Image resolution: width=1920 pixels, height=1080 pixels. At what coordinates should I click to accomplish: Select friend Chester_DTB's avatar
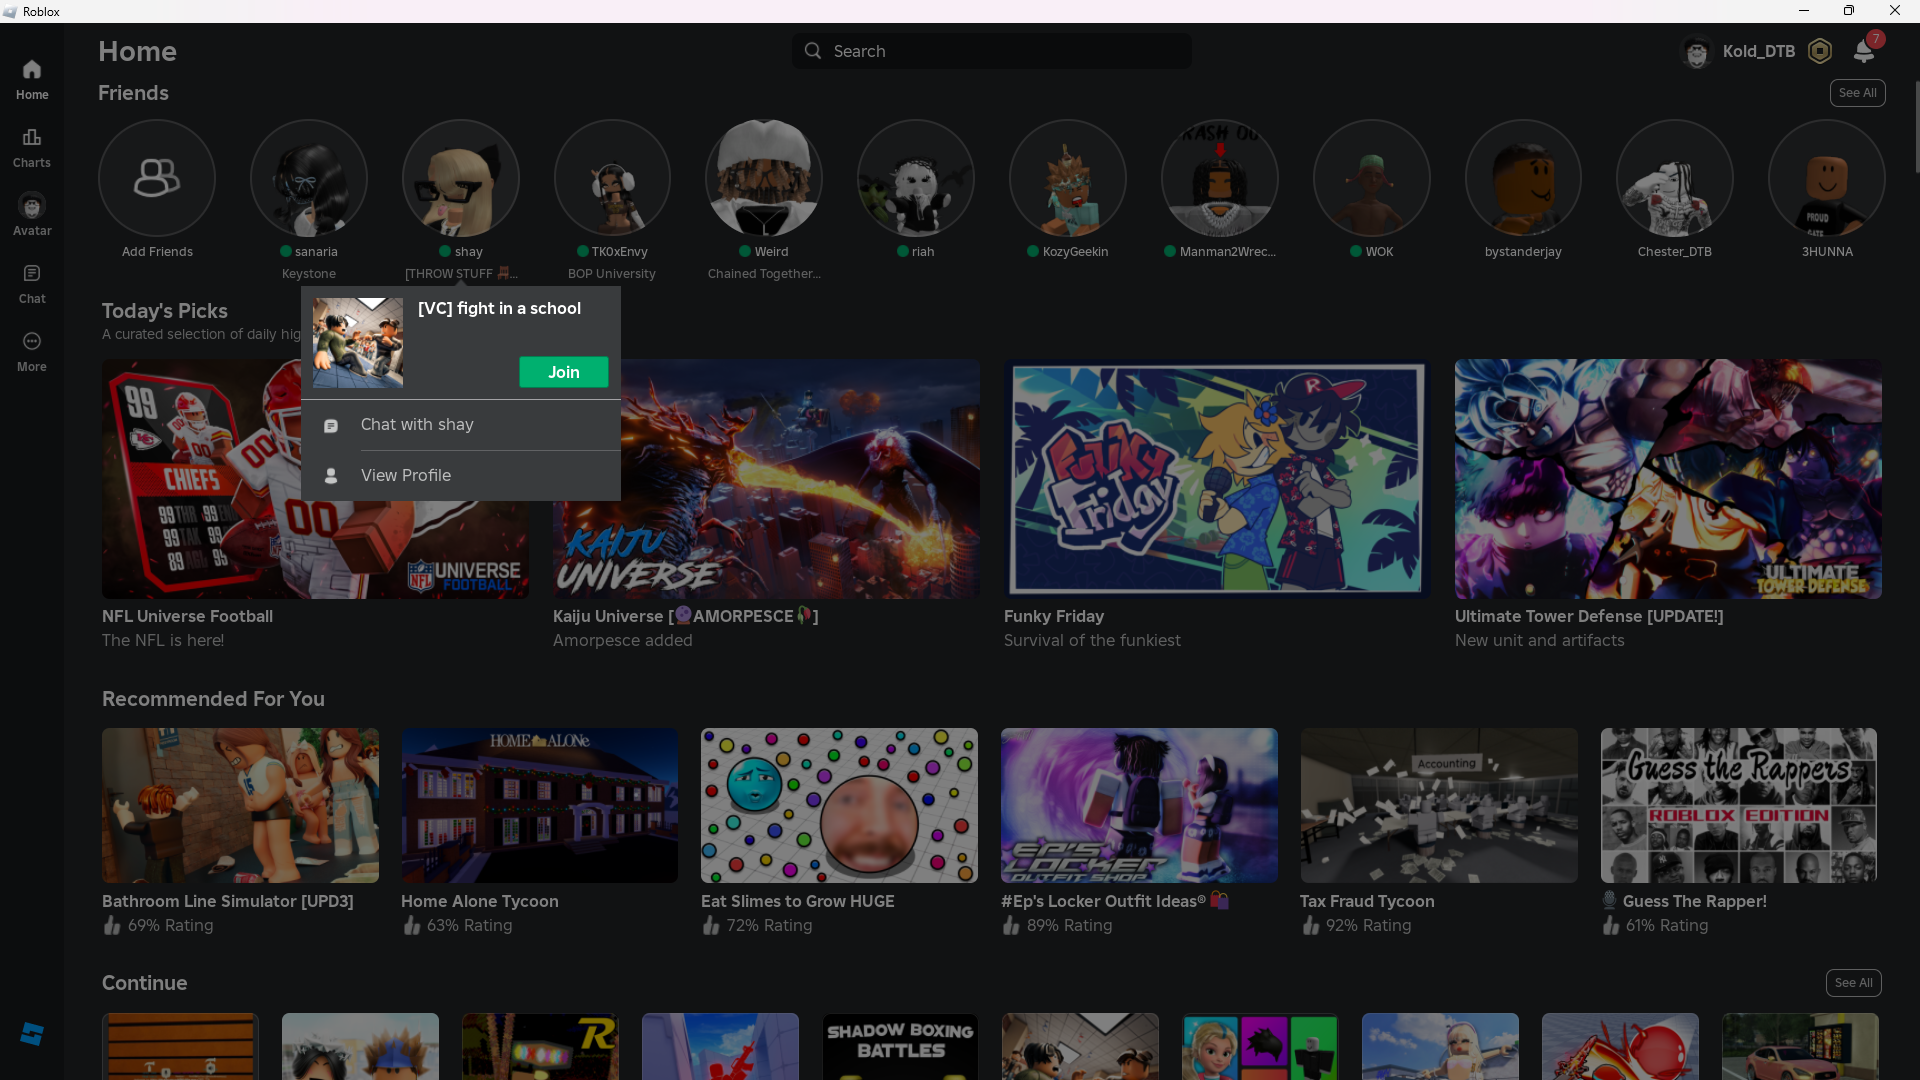[1675, 178]
